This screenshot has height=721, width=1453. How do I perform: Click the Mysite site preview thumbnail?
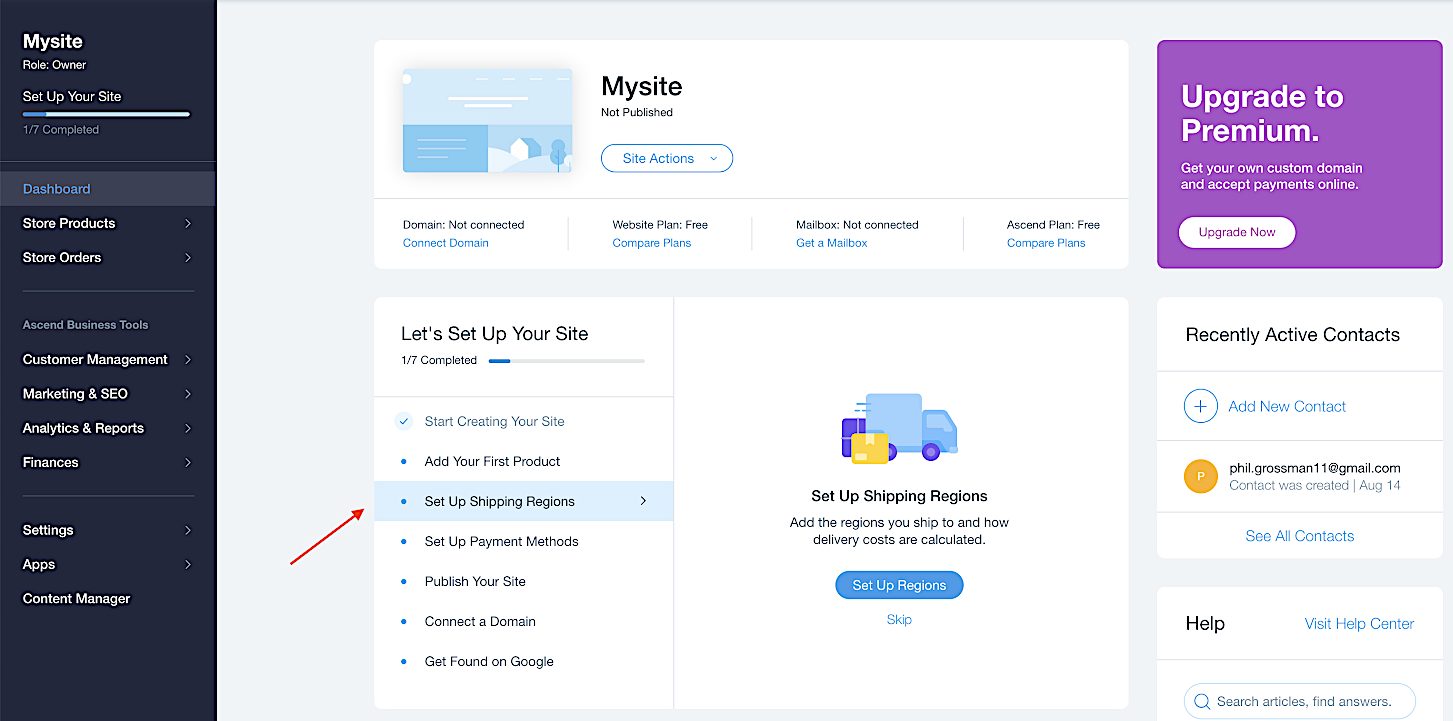click(487, 121)
